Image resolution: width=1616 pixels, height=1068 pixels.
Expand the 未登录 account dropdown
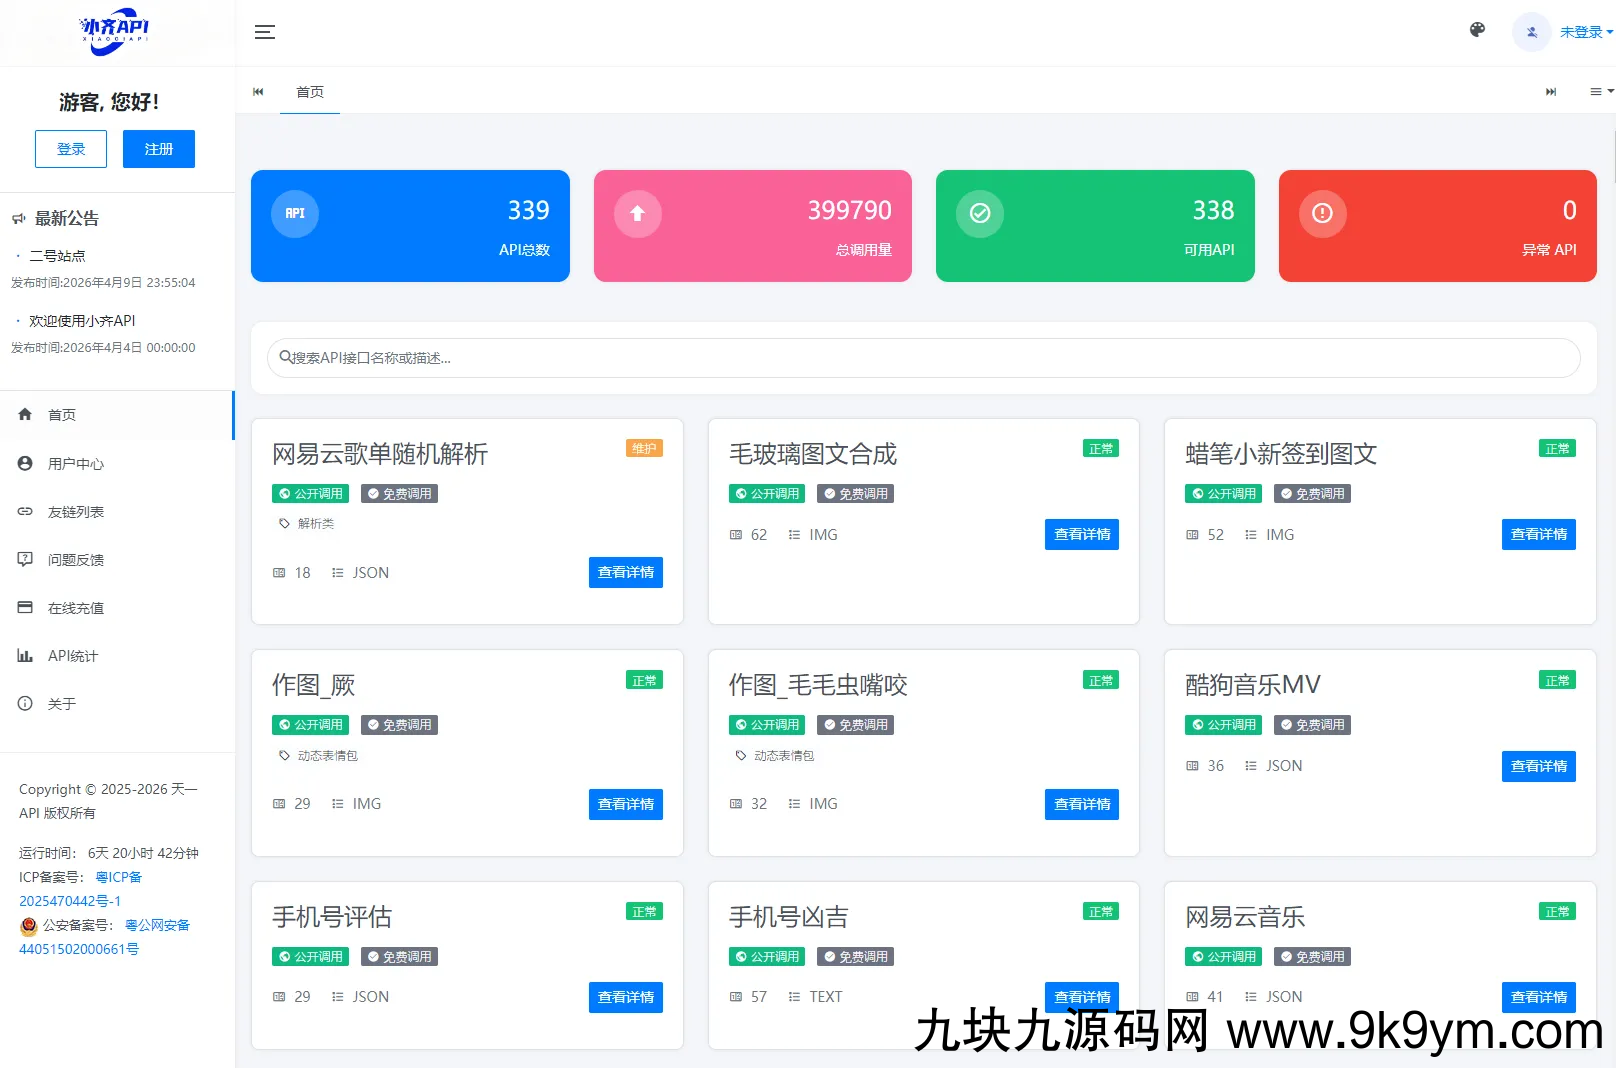coord(1586,32)
